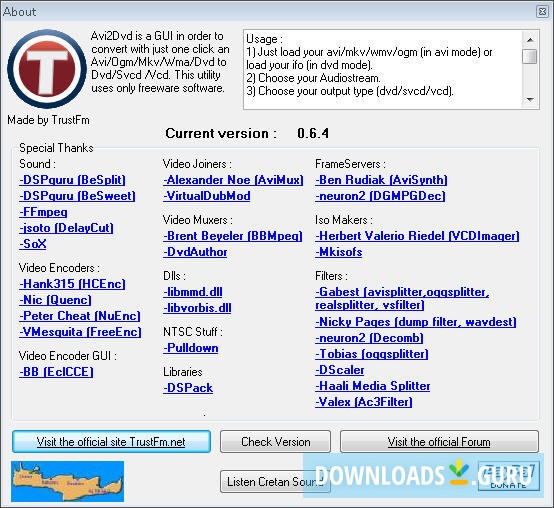The image size is (554, 508).
Task: Open Nic (Quenc) link
Action: [x=55, y=300]
